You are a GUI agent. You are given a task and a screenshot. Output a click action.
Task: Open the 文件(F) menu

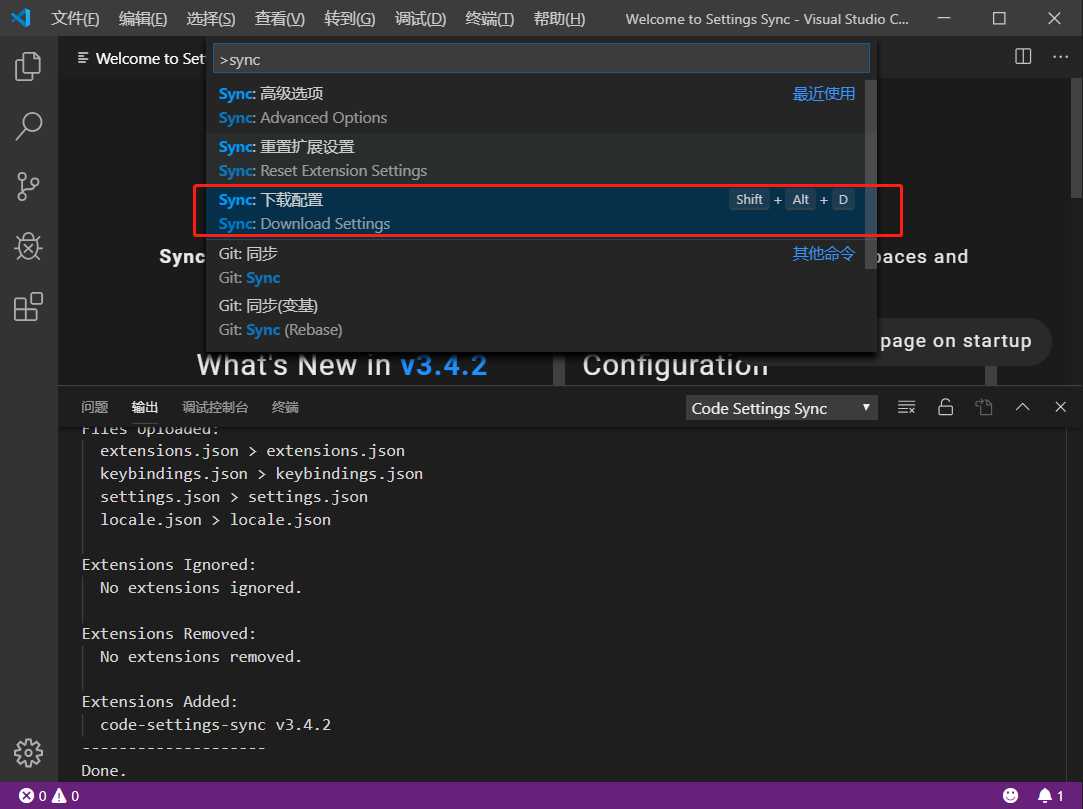point(75,19)
